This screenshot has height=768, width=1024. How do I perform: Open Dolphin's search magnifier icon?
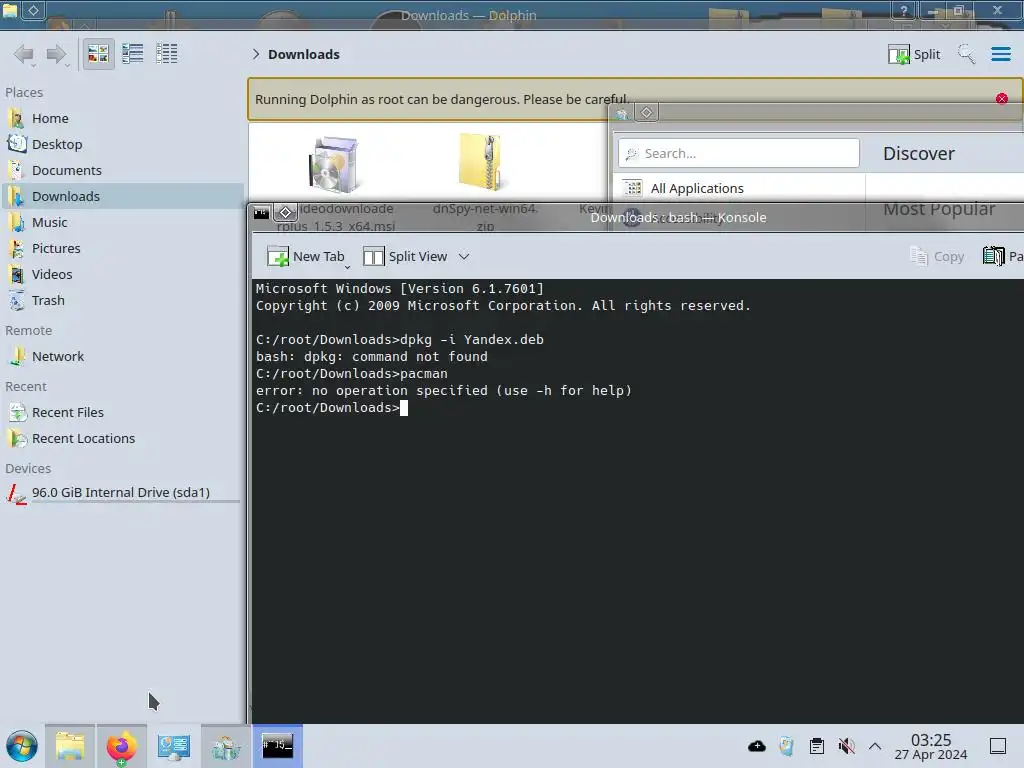click(x=966, y=54)
